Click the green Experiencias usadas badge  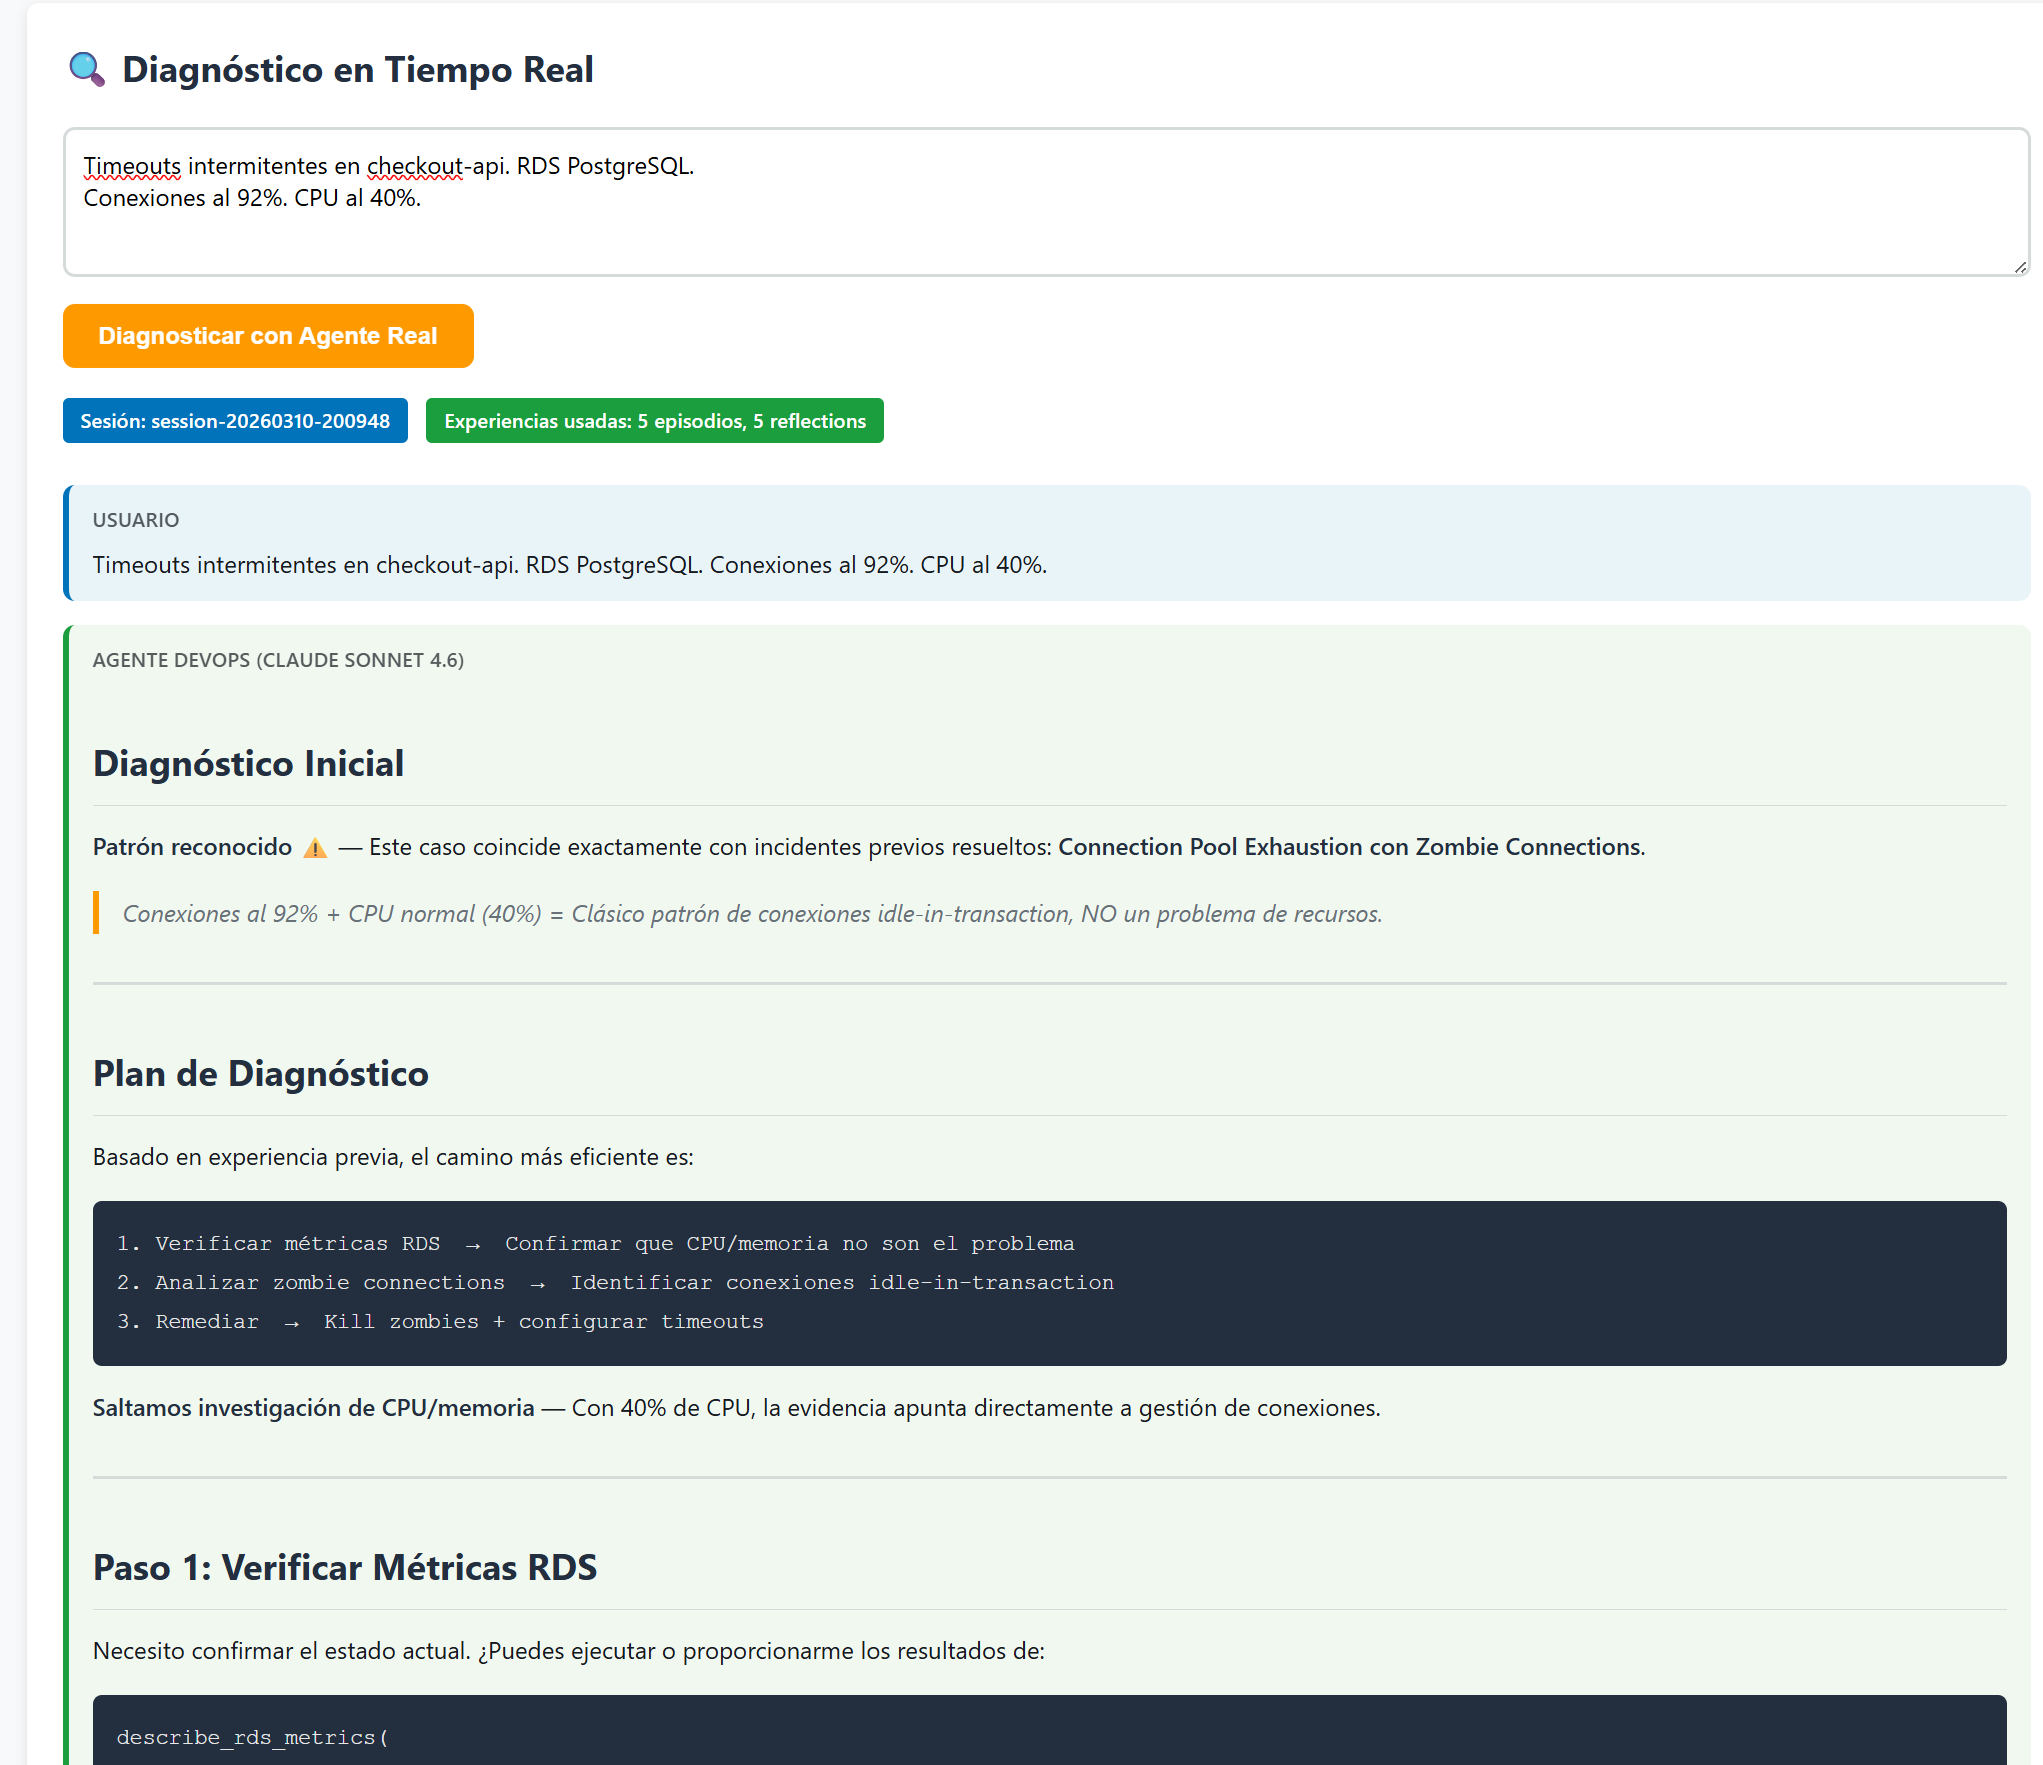(x=654, y=421)
